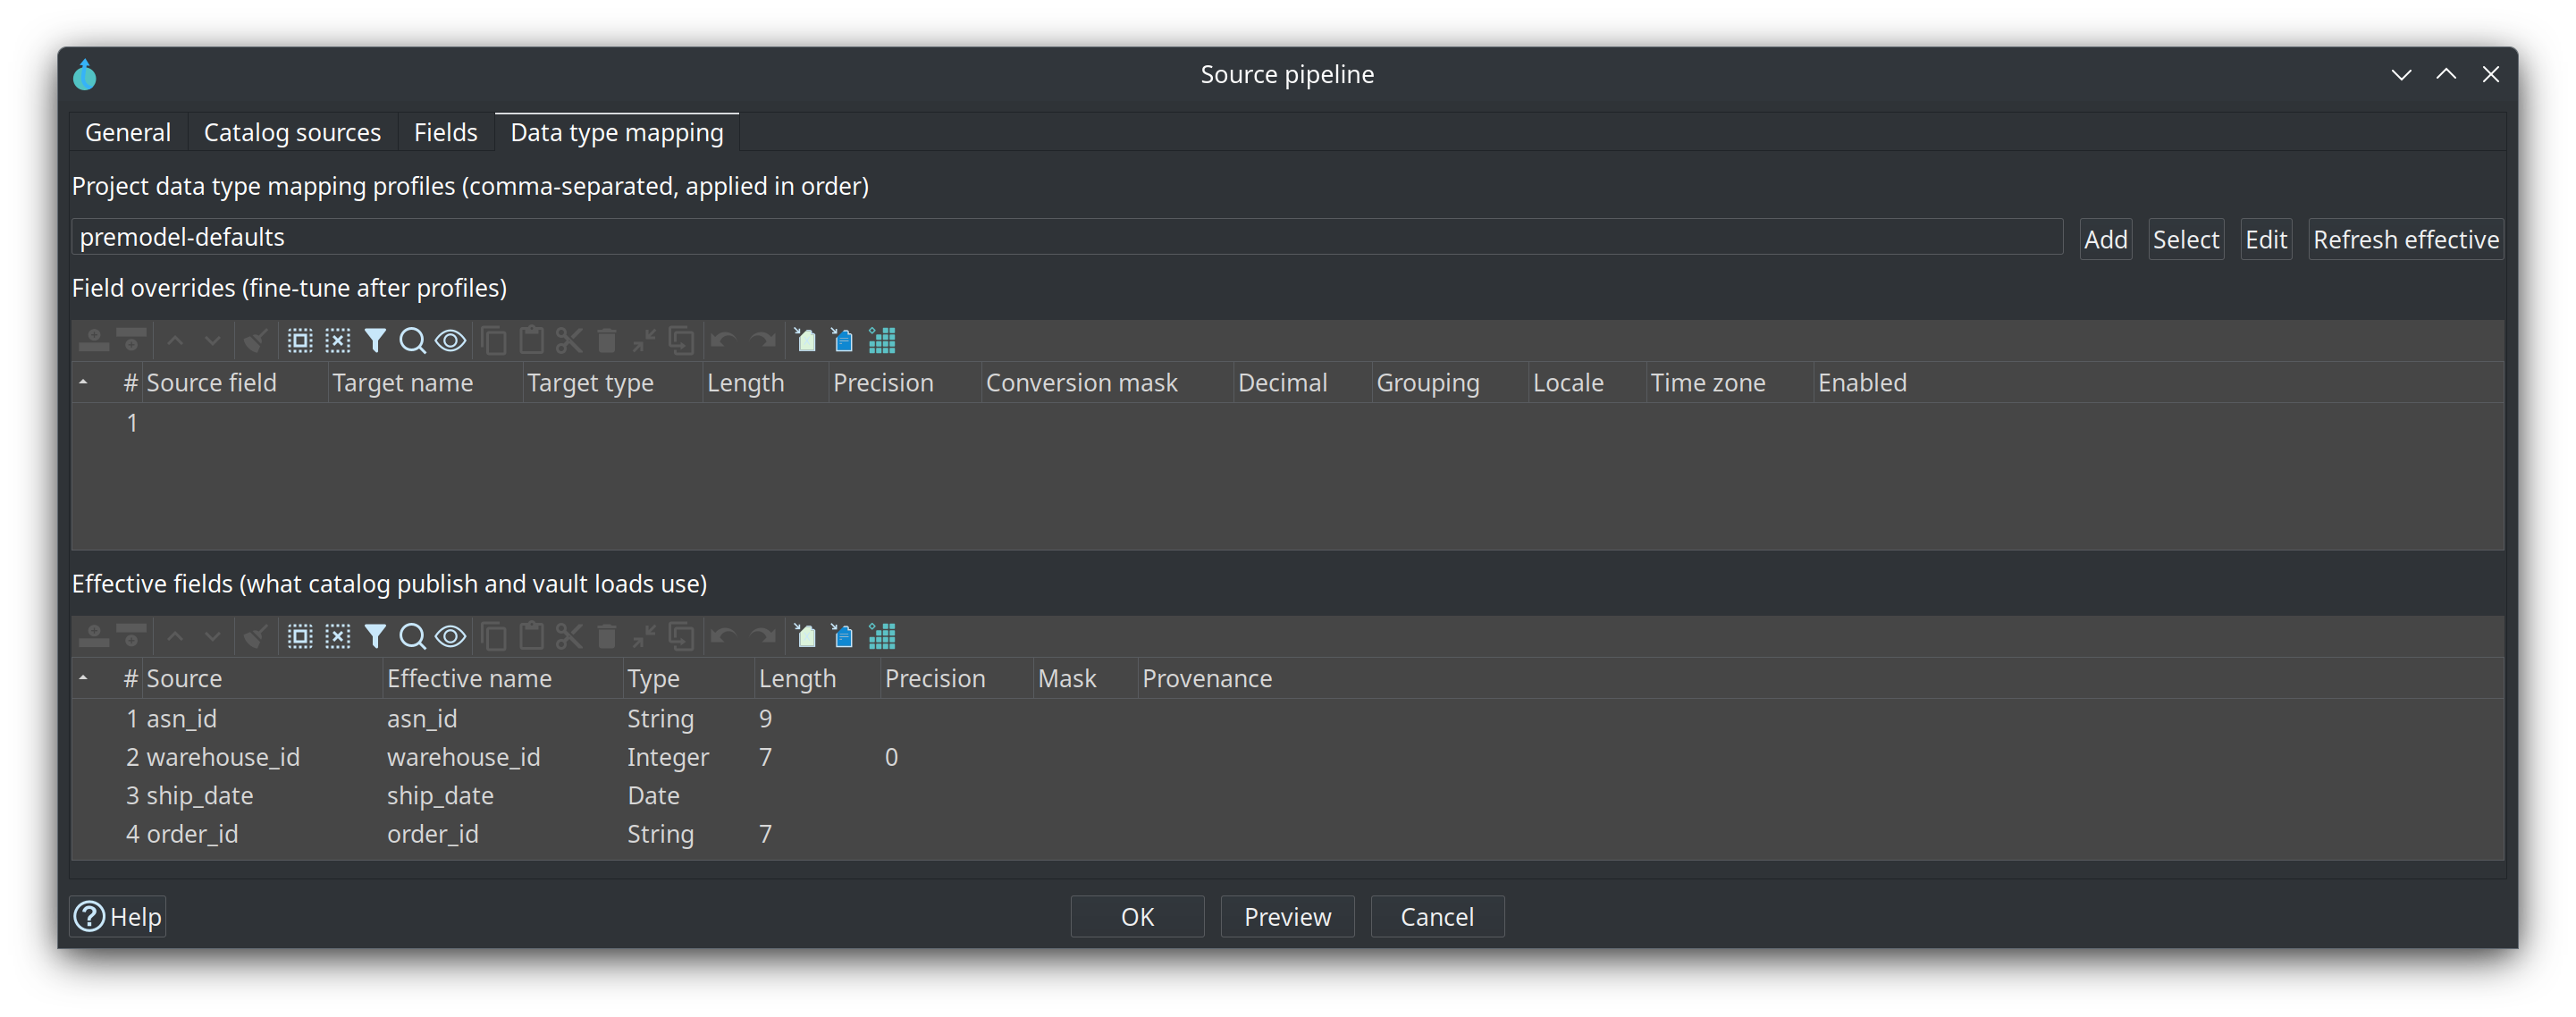2576x1017 pixels.
Task: Select all rows in Effective fields toolbar
Action: tap(300, 636)
